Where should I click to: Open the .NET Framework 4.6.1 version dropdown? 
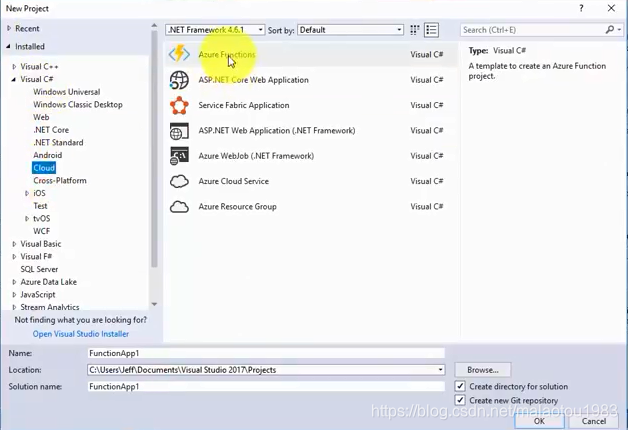(215, 30)
